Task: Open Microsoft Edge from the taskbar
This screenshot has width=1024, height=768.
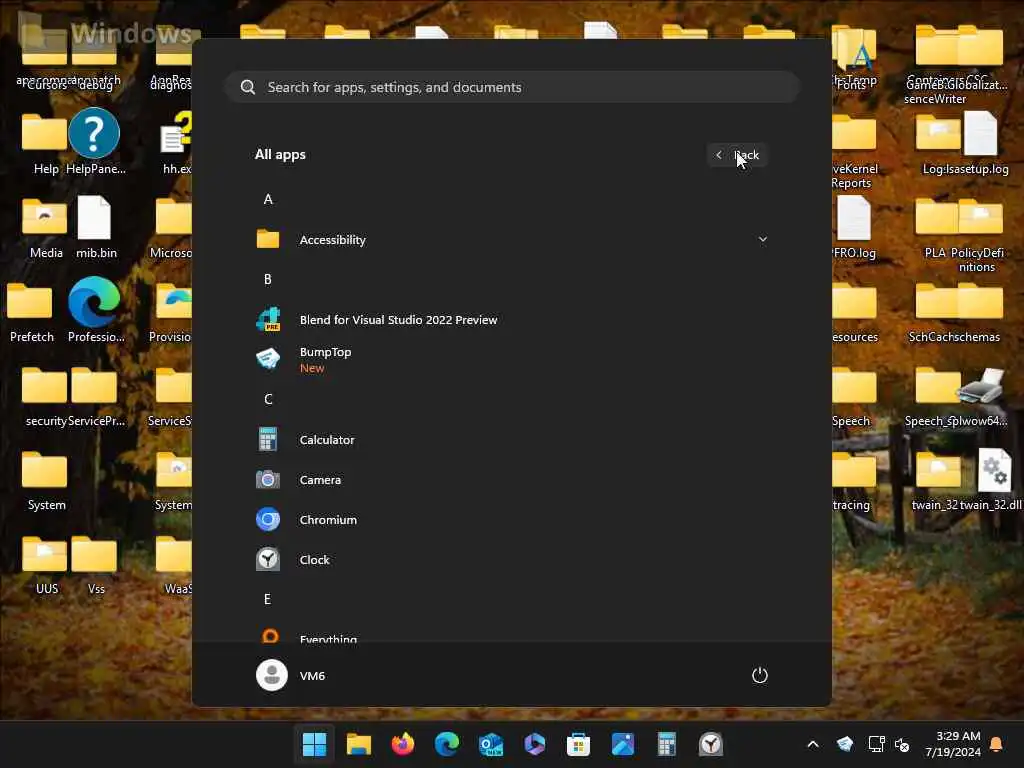Action: (x=447, y=744)
